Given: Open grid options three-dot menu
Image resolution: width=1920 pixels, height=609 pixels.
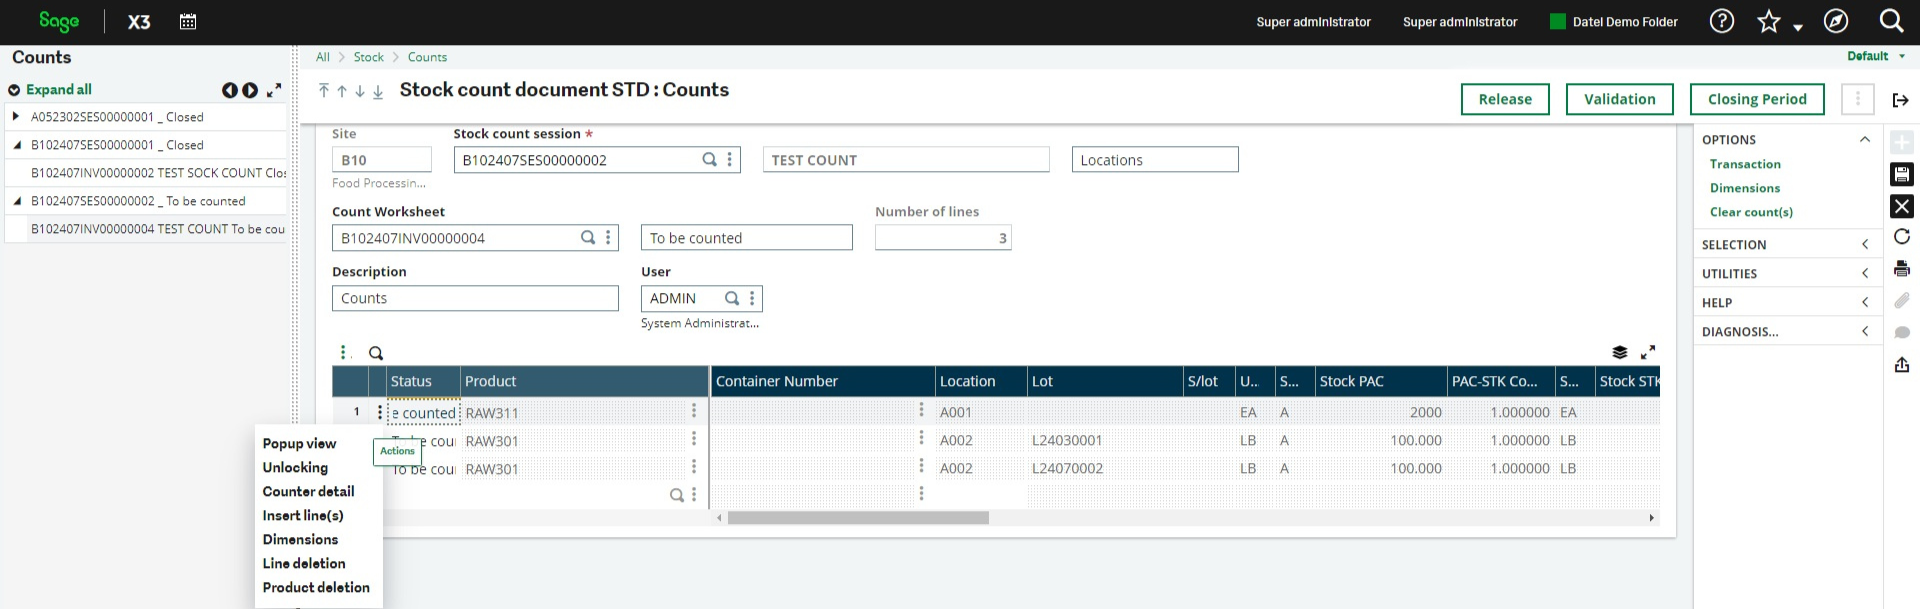Looking at the screenshot, I should coord(343,352).
